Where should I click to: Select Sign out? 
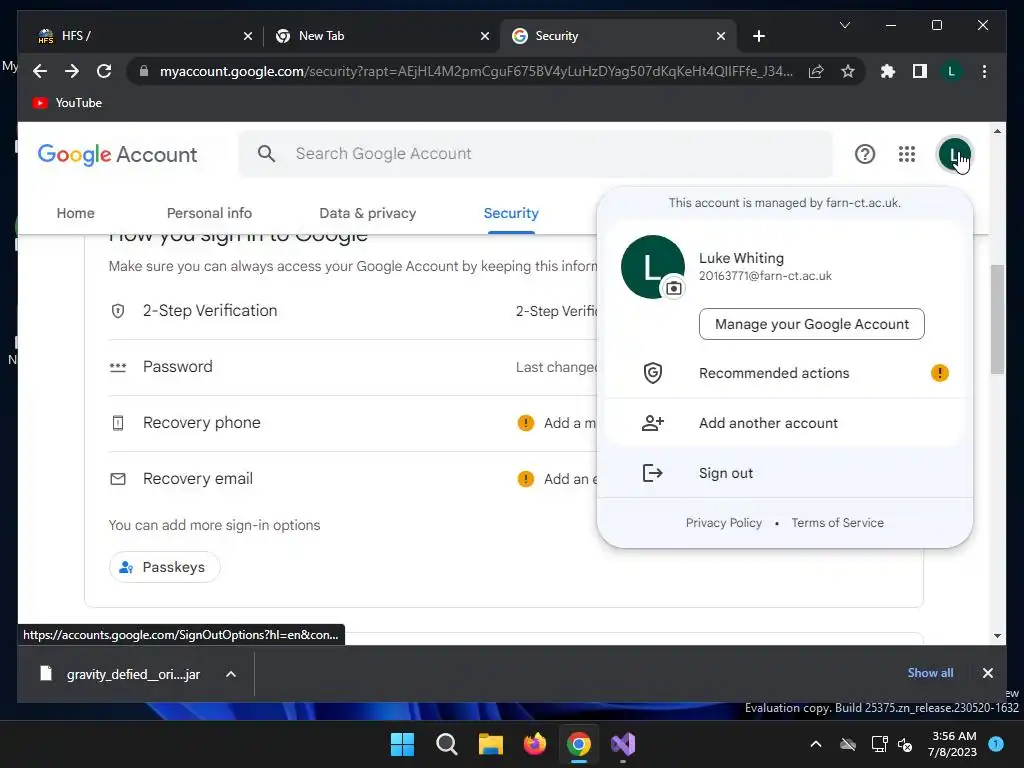pos(785,473)
